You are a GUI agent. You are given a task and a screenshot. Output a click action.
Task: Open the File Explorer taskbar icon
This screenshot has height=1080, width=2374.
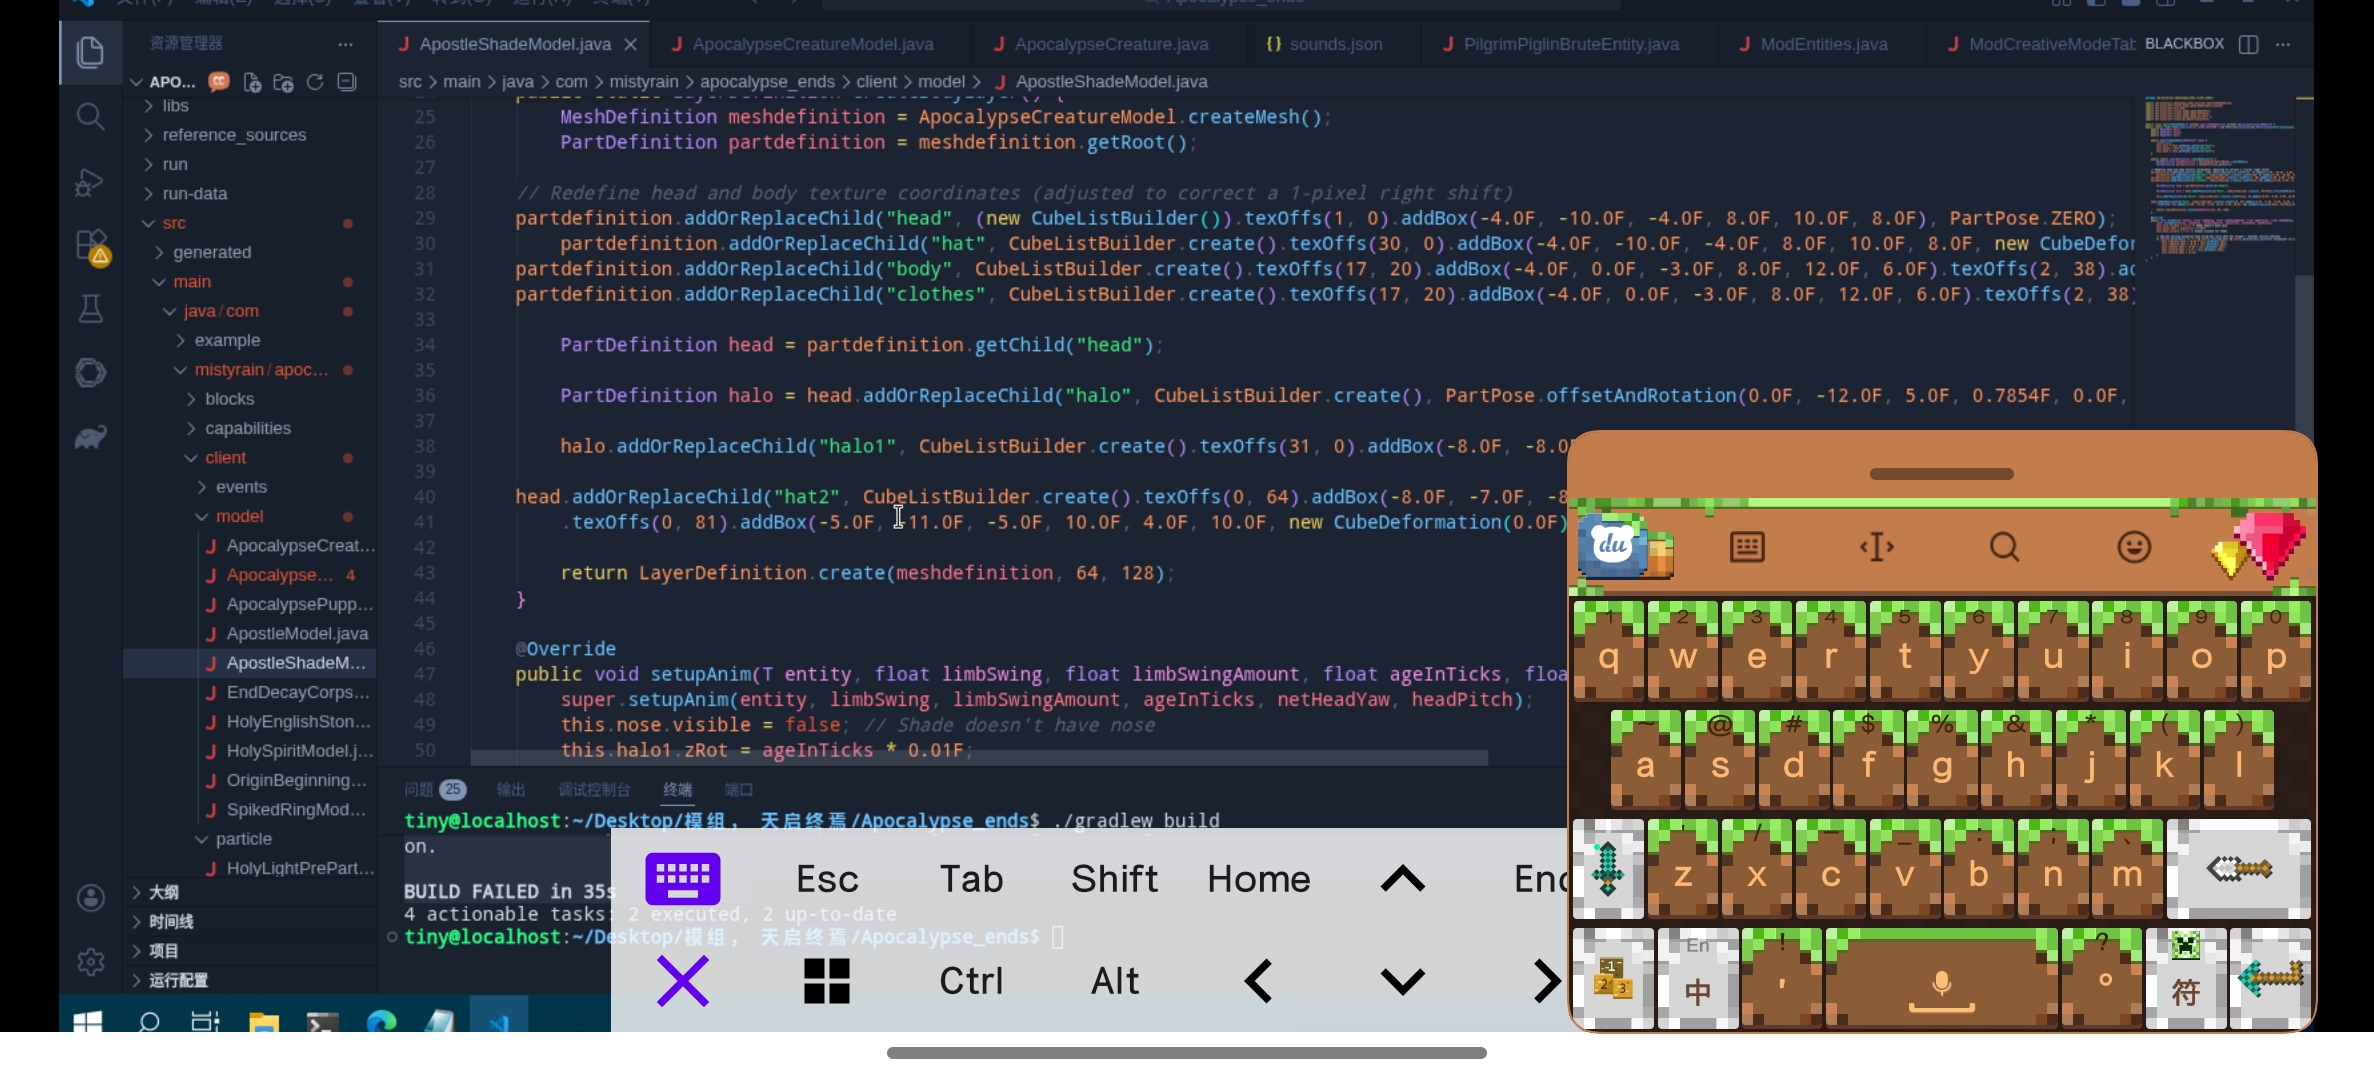[264, 1021]
